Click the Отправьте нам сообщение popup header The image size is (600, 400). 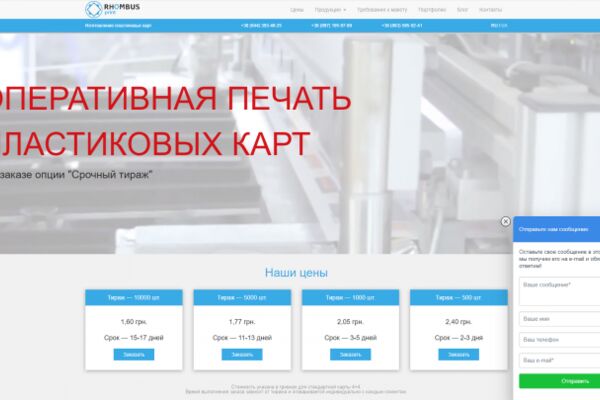click(557, 229)
